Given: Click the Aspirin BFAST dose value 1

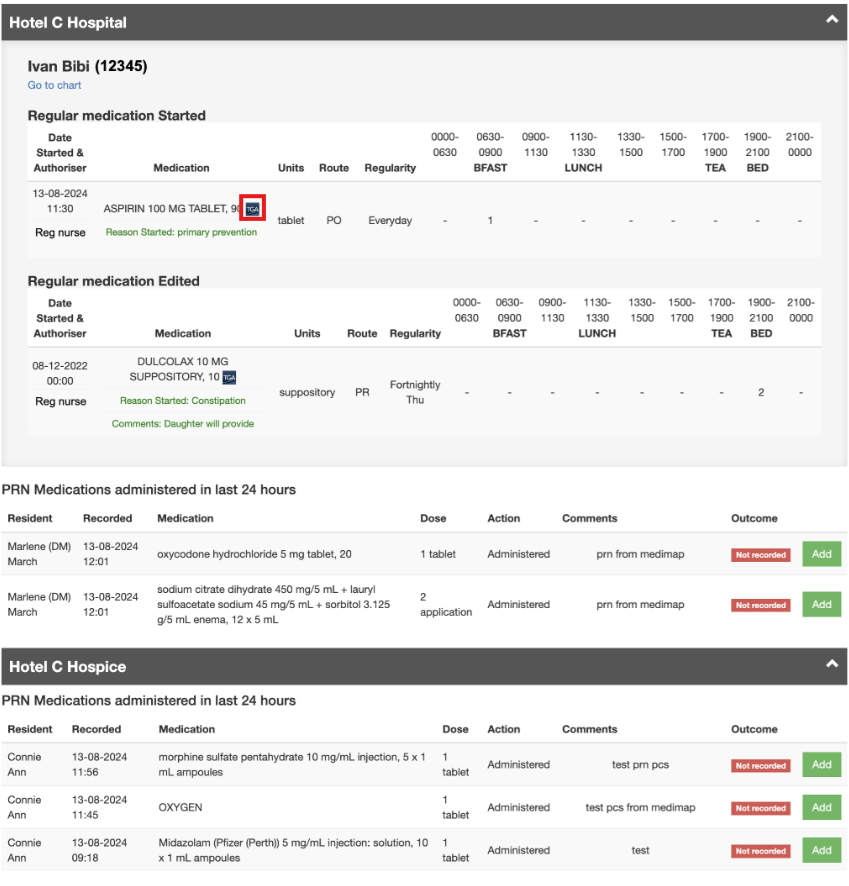Looking at the screenshot, I should [x=490, y=221].
